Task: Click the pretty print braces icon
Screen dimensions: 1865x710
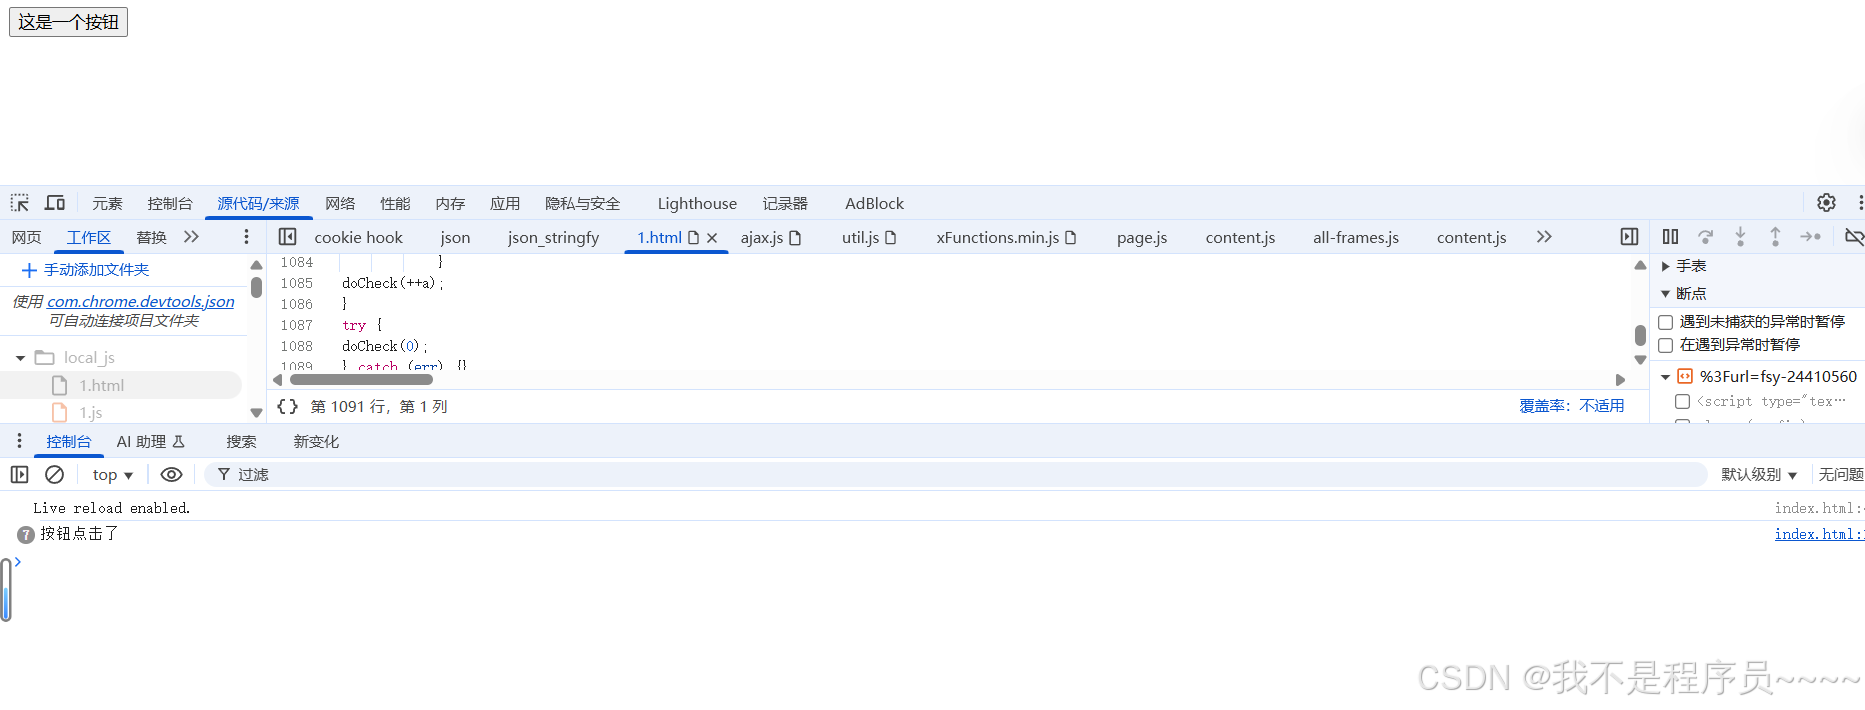Action: (x=288, y=406)
